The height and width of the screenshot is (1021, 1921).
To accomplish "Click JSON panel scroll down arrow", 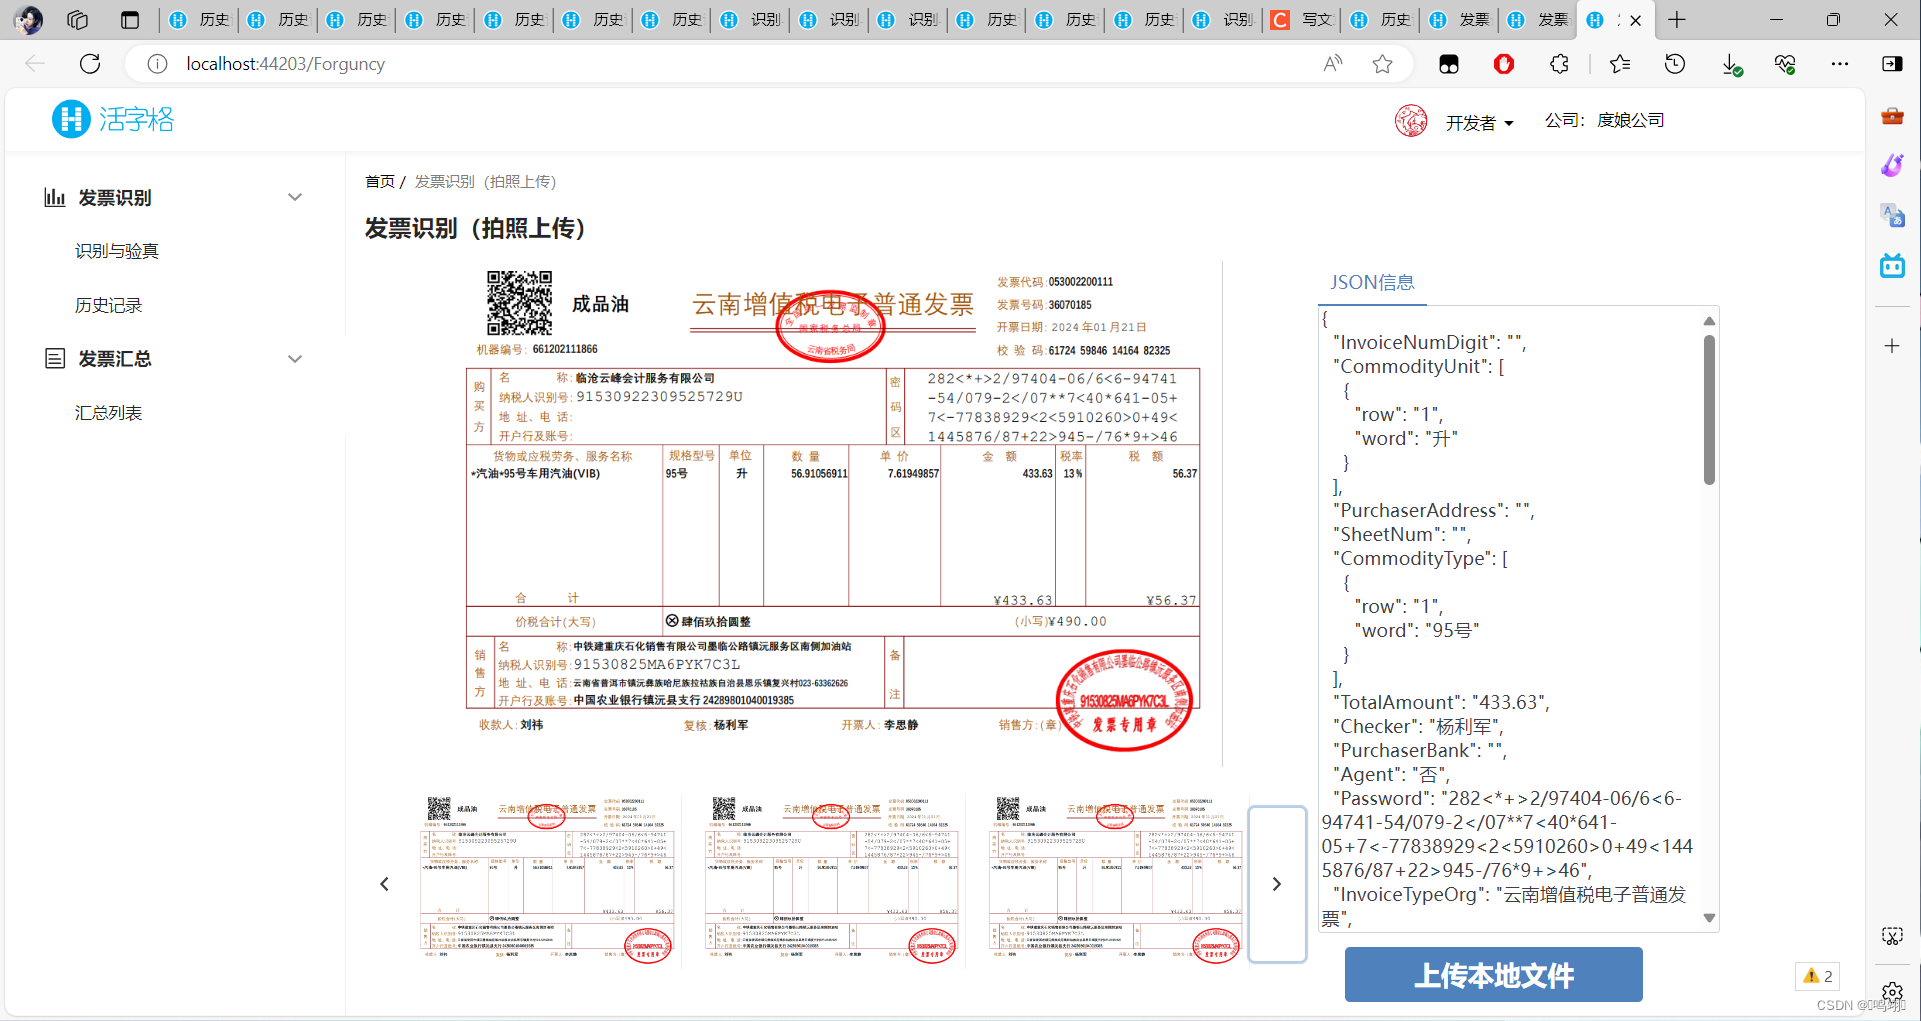I will [x=1709, y=918].
